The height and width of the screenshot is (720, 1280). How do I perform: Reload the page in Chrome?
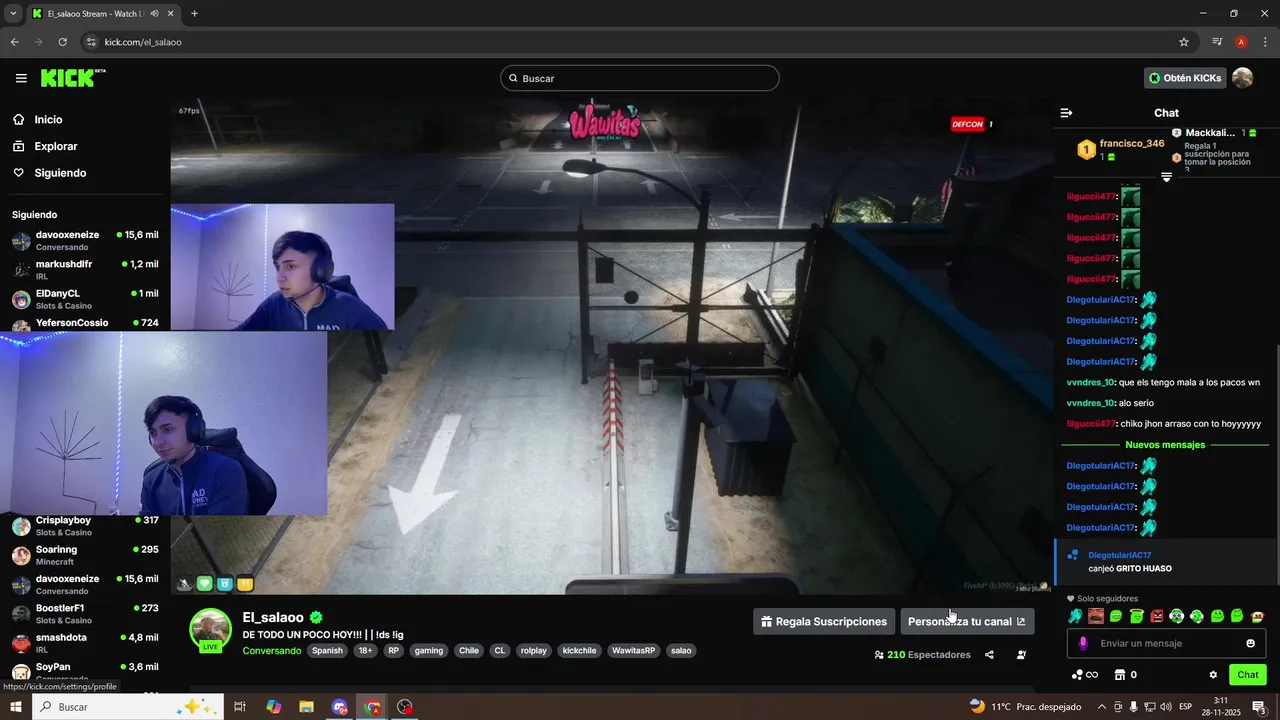(x=62, y=42)
